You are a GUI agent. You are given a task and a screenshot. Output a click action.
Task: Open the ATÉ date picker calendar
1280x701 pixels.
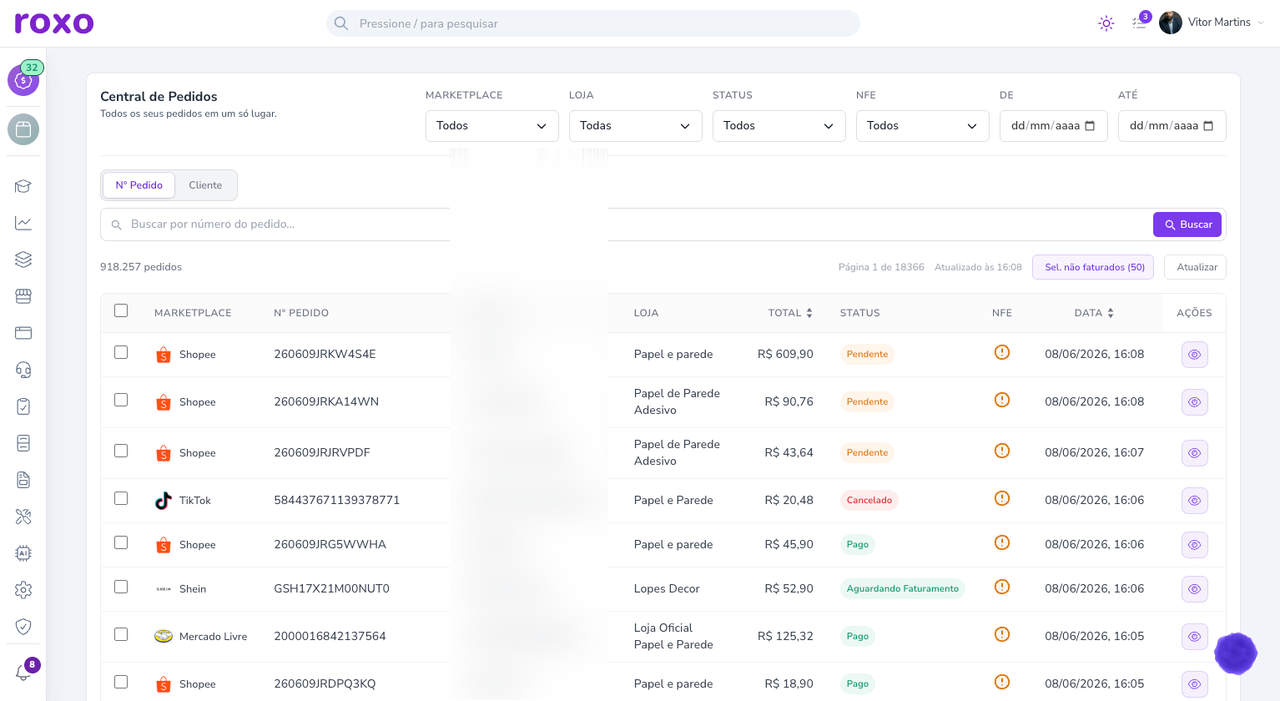point(1208,126)
